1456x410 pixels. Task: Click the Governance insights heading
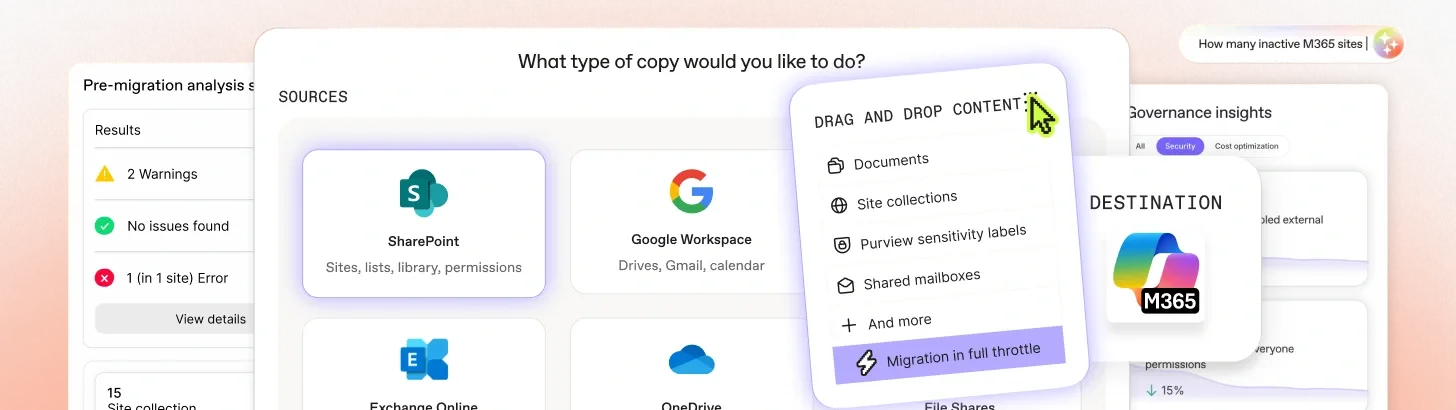pyautogui.click(x=1200, y=113)
